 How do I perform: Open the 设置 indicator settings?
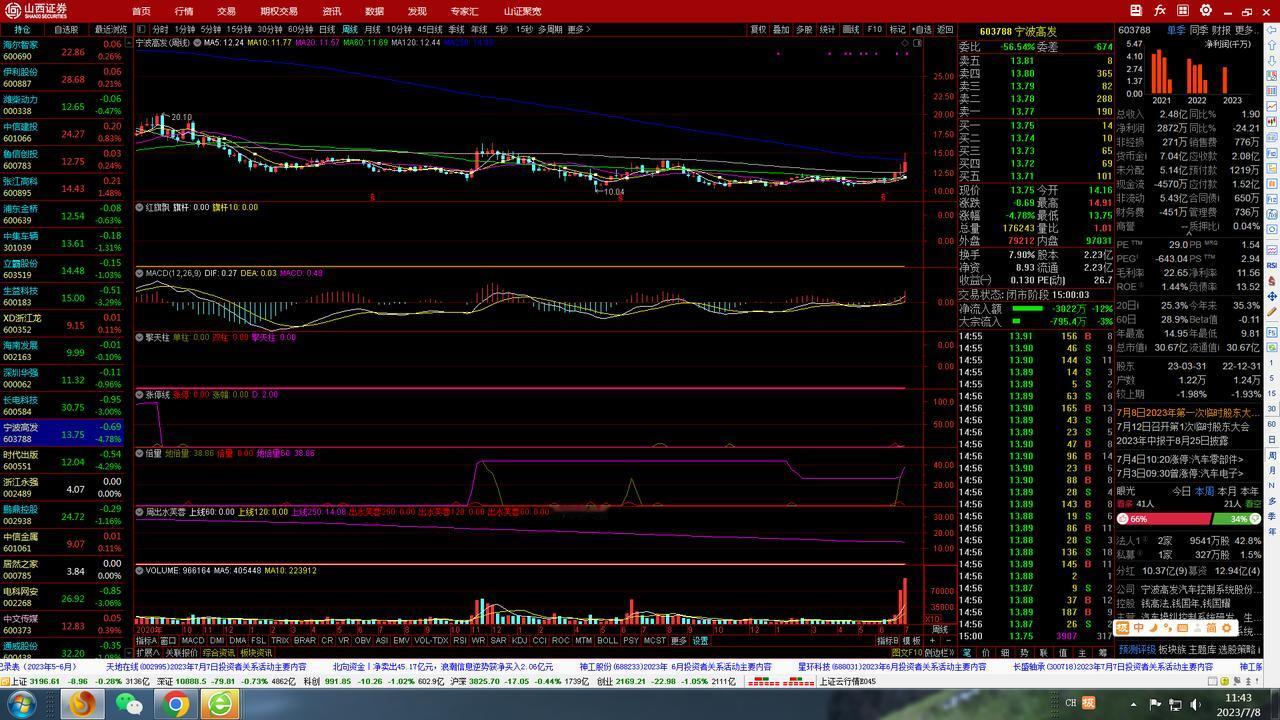coord(700,641)
